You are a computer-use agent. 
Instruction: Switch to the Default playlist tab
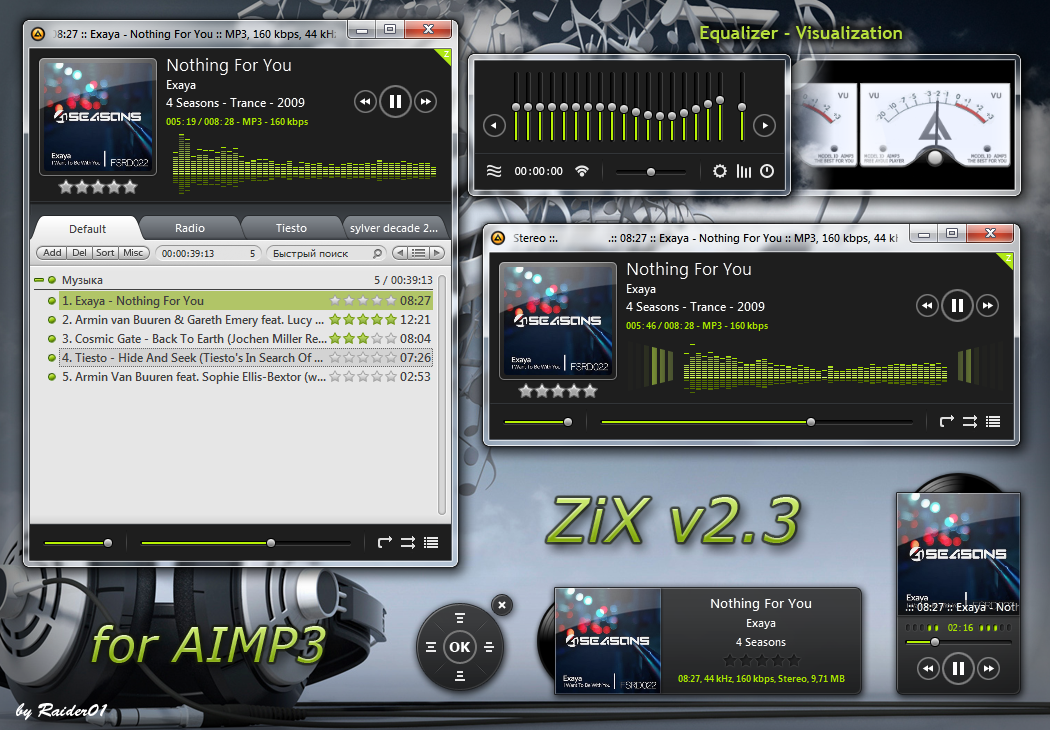tap(87, 228)
